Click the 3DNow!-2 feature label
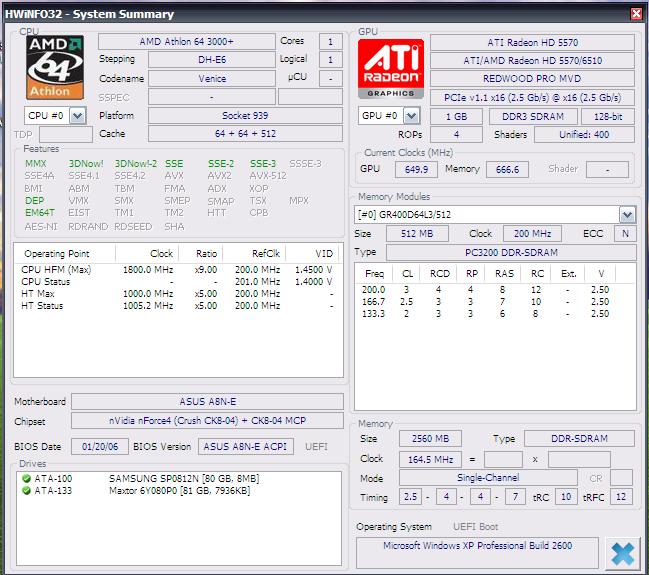Viewport: 649px width, 575px height. coord(136,164)
